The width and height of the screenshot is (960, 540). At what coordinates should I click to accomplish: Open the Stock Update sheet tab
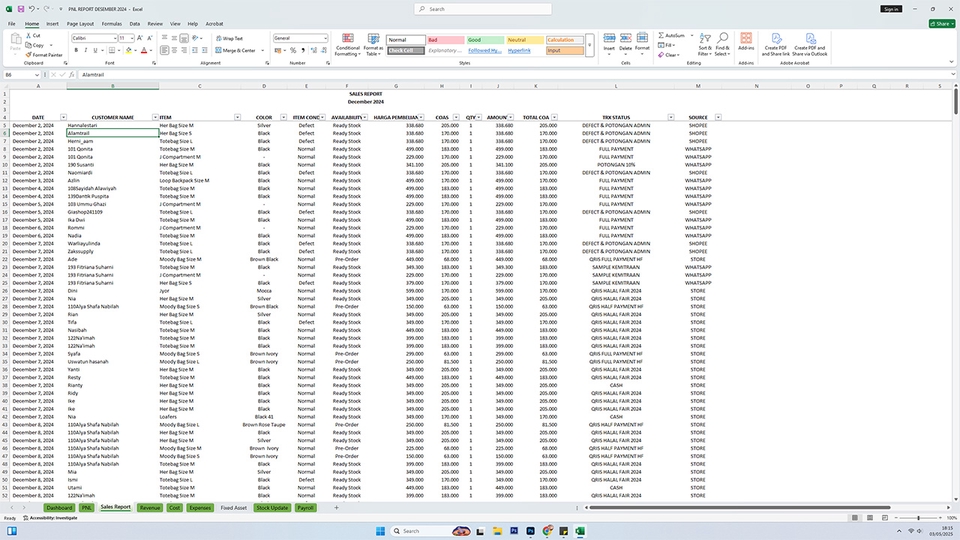272,508
